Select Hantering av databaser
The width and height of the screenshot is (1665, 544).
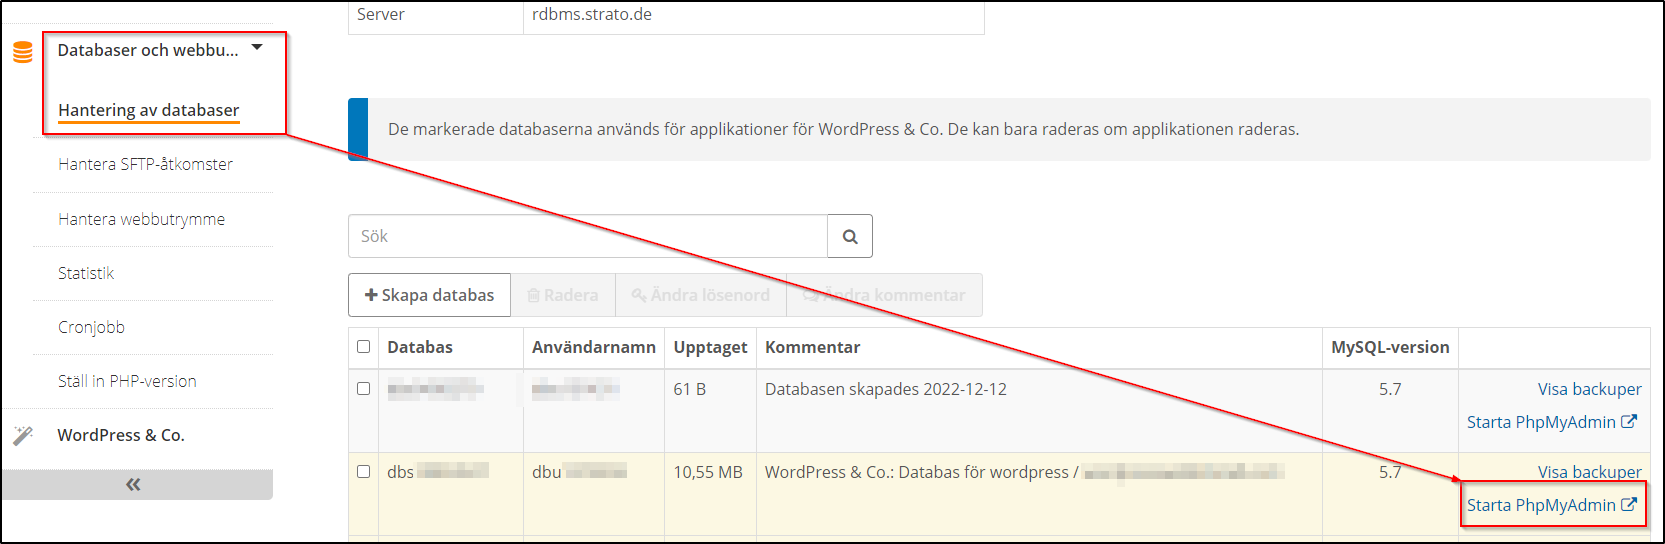point(149,110)
